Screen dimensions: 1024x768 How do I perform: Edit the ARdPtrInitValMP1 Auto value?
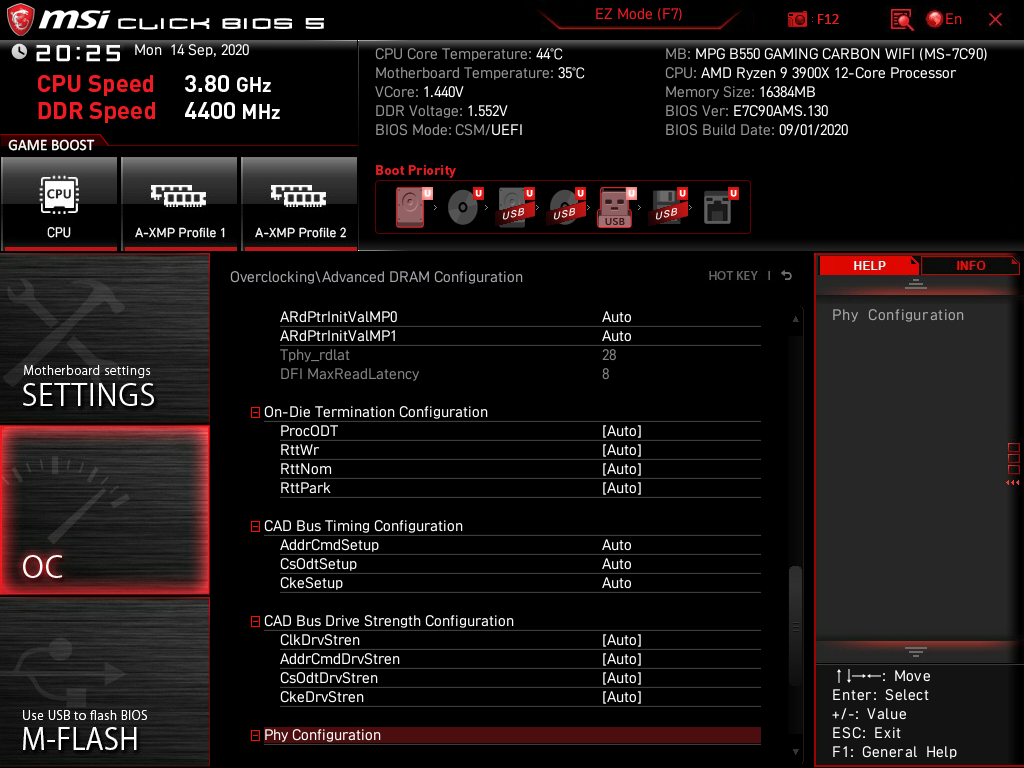[x=616, y=336]
